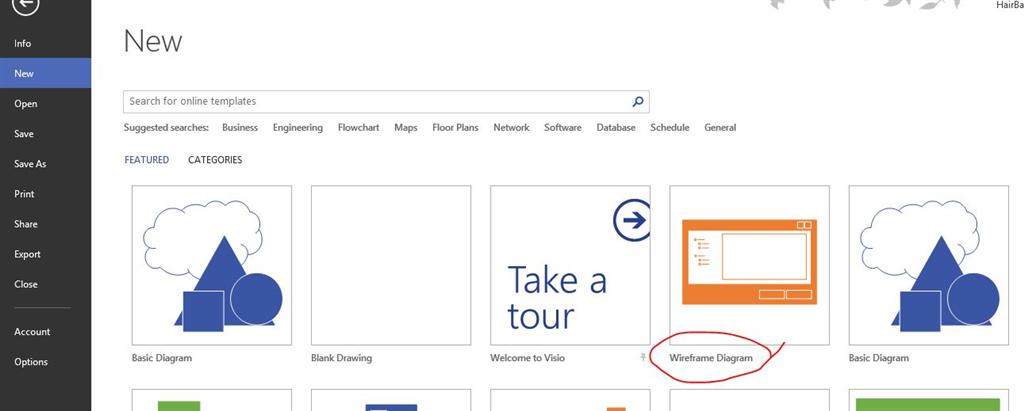Select the Blank Drawing template thumbnail
Image resolution: width=1024 pixels, height=411 pixels.
click(391, 265)
